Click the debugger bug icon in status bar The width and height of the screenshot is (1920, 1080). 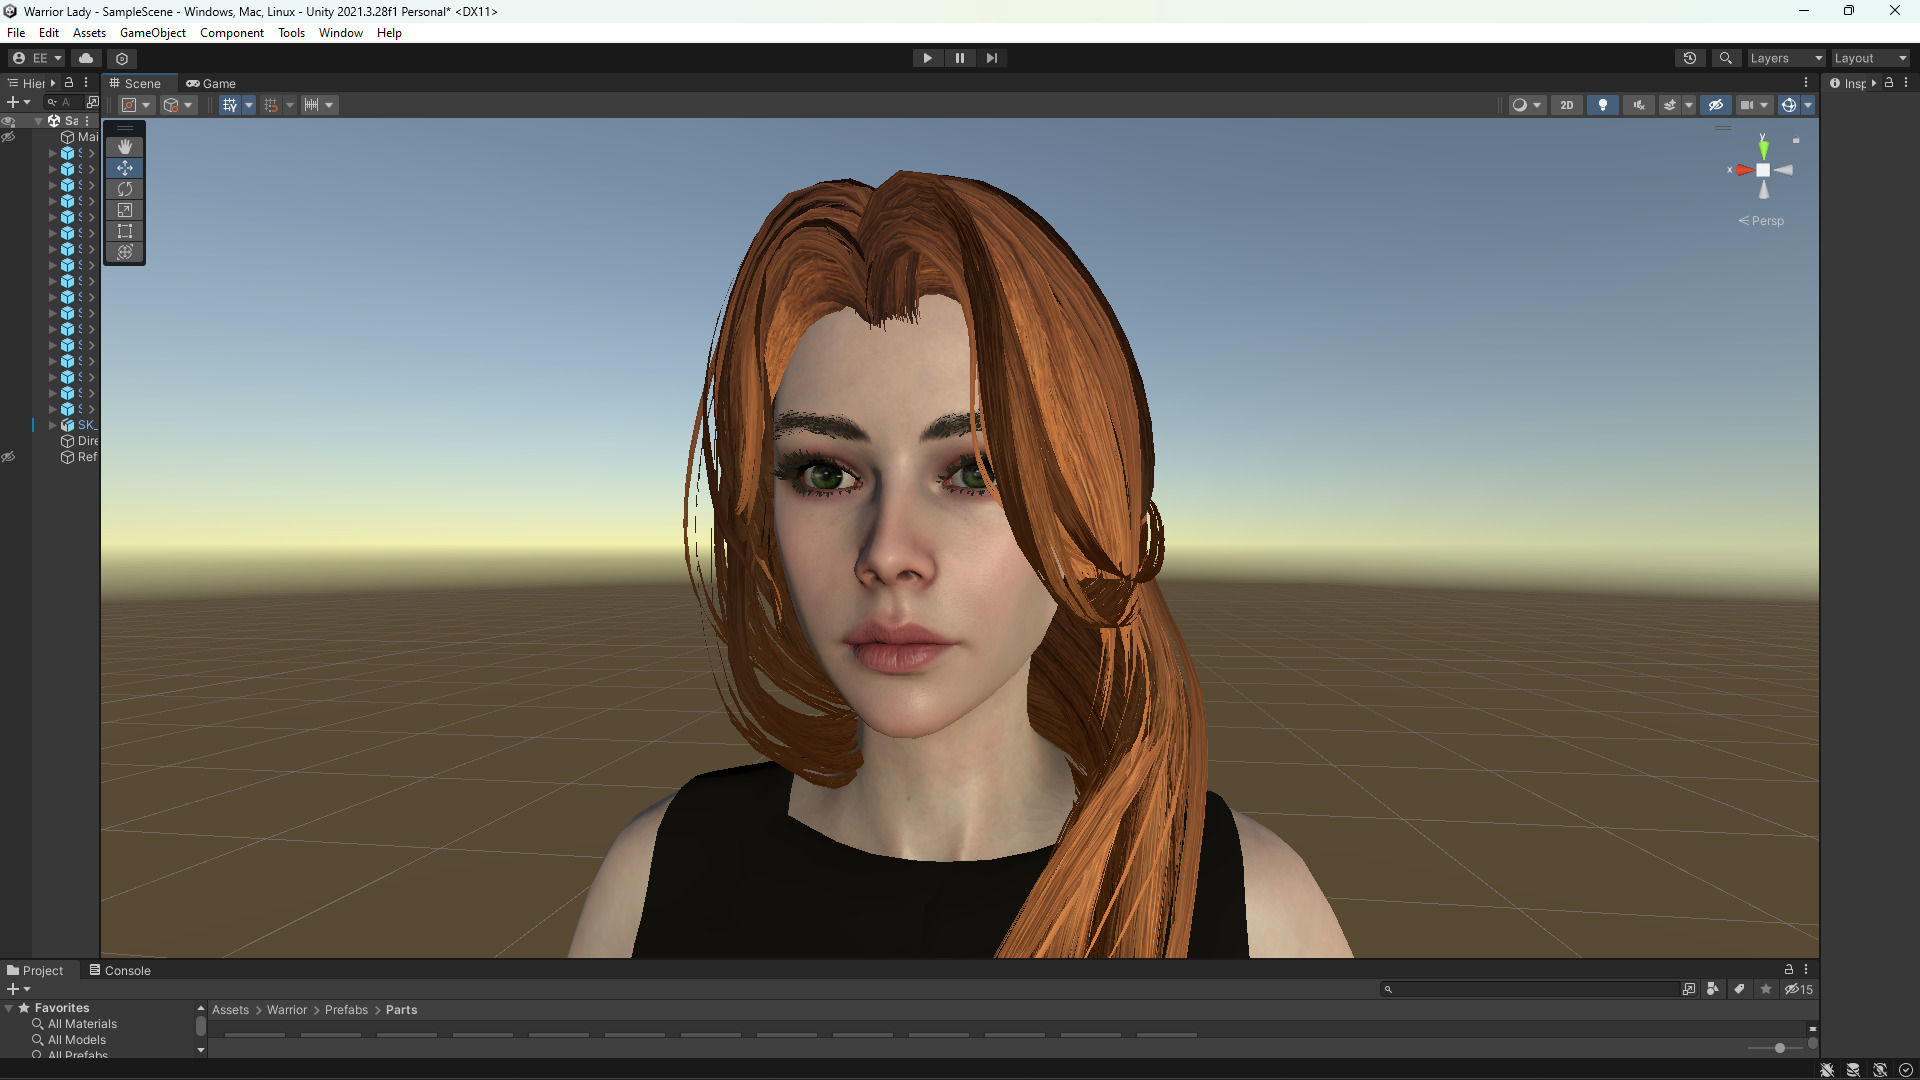point(1827,1070)
